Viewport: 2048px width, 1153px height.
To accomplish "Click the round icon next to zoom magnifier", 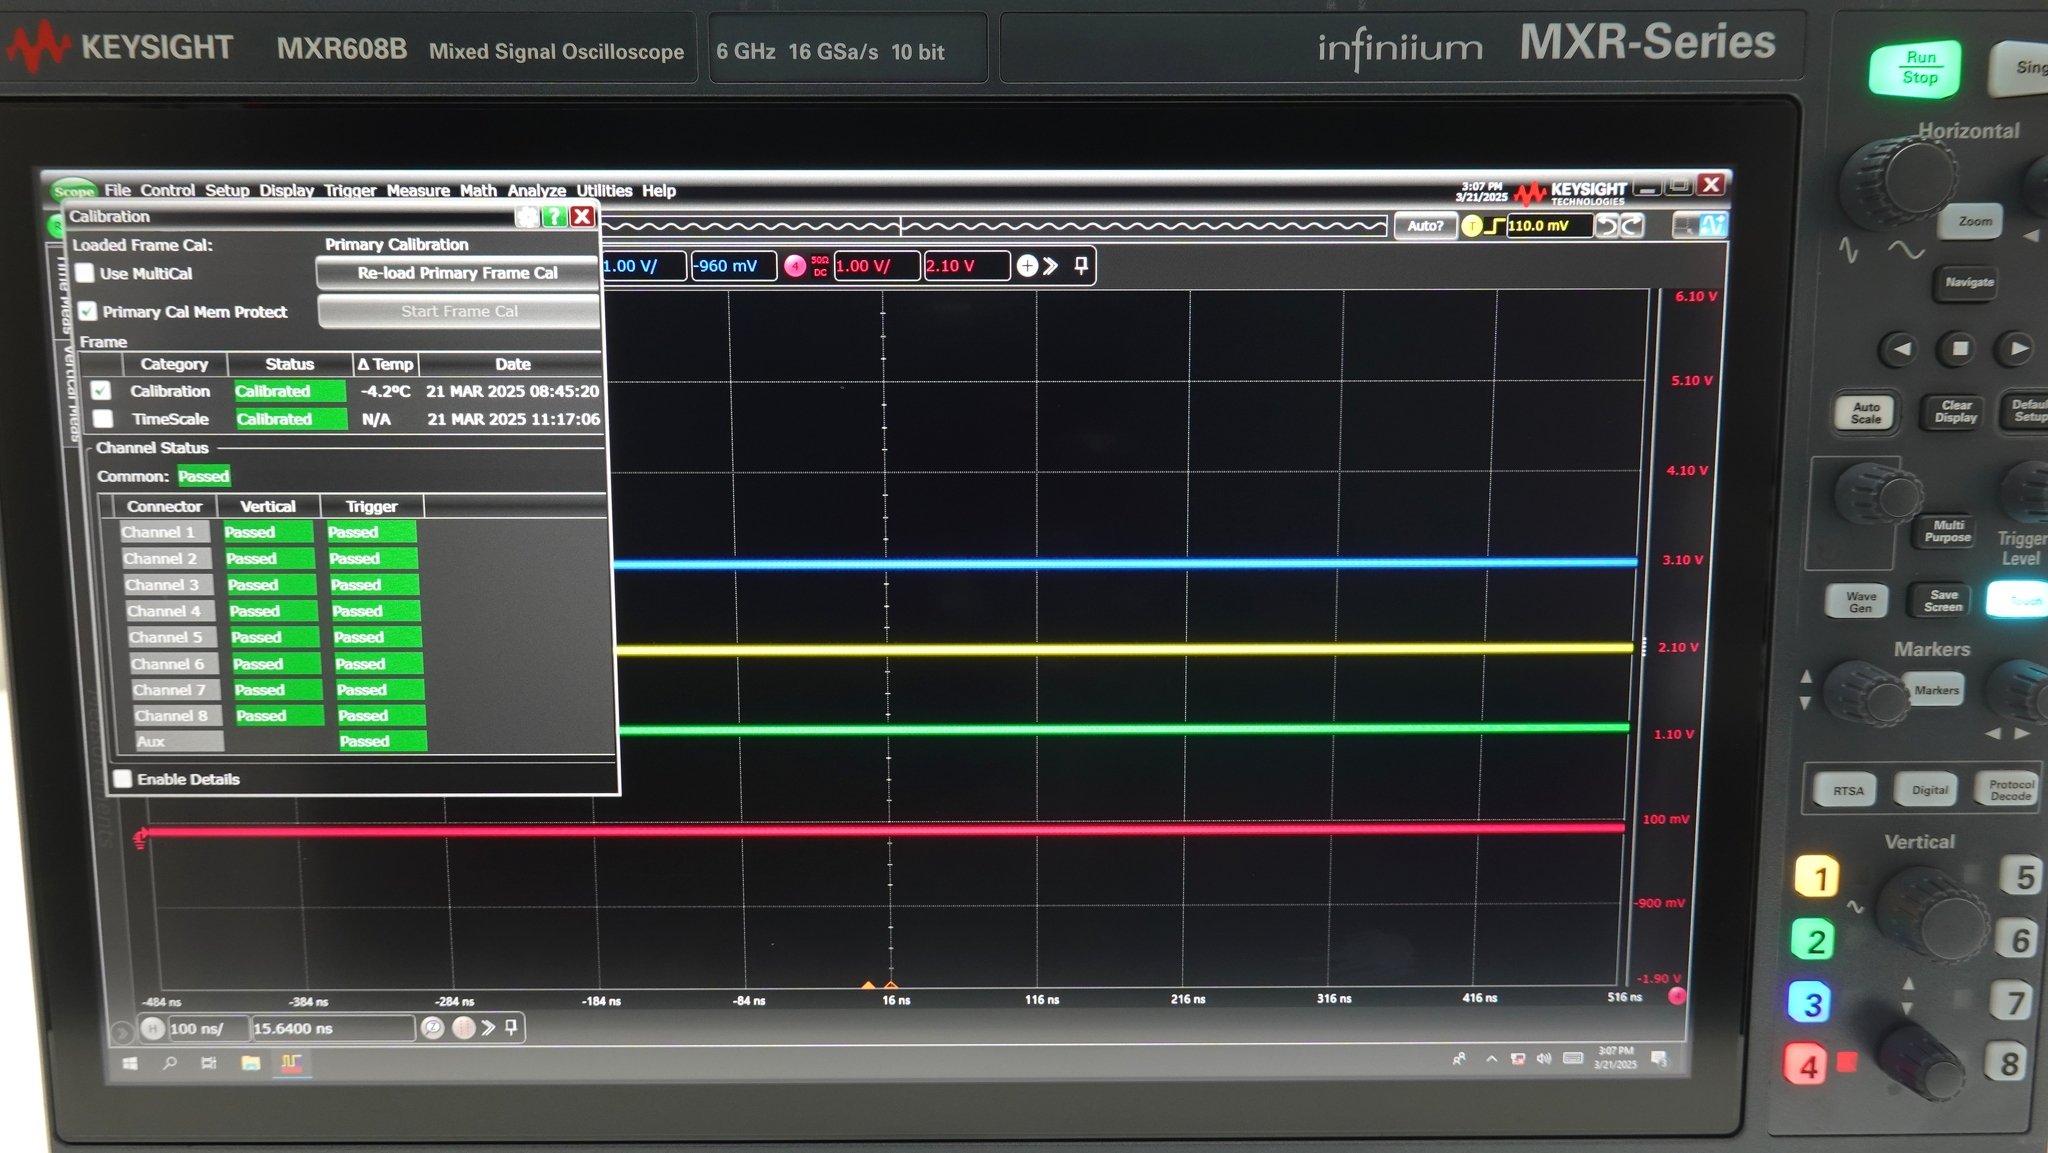I will (x=463, y=1027).
